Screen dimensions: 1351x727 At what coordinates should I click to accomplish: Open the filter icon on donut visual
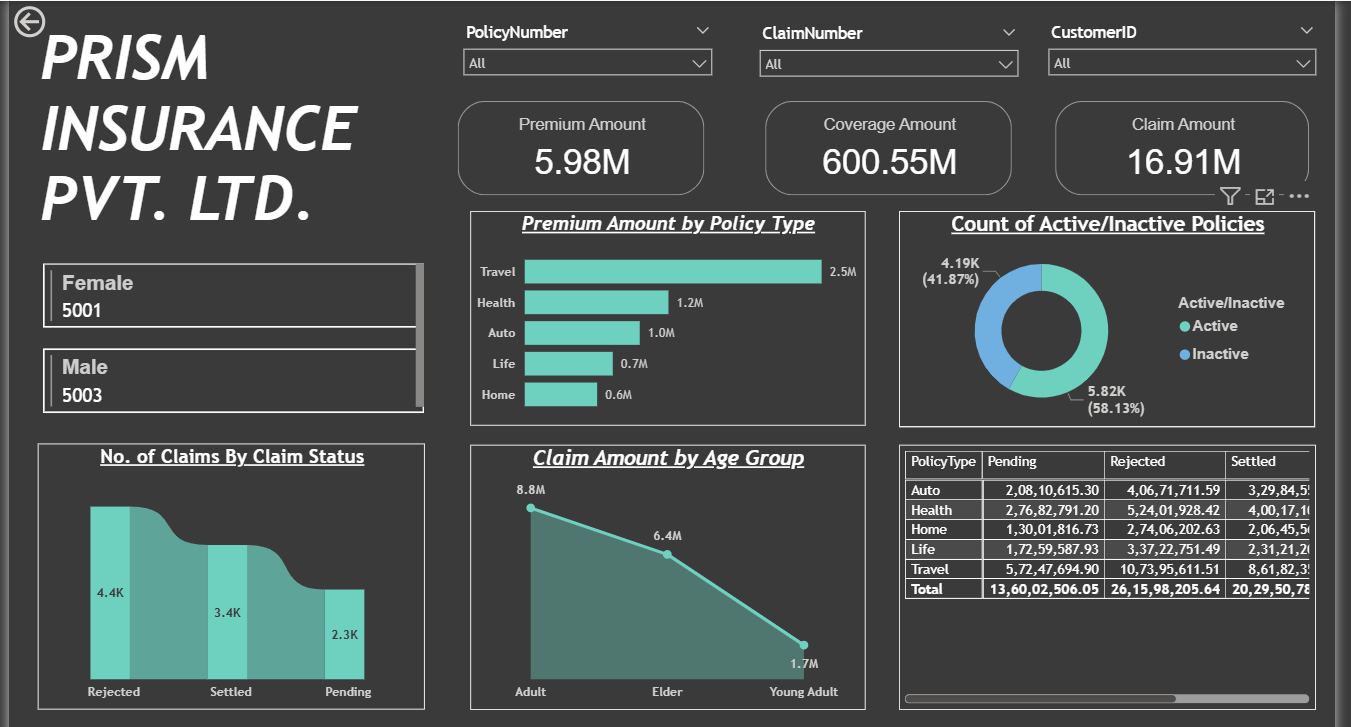(1230, 196)
